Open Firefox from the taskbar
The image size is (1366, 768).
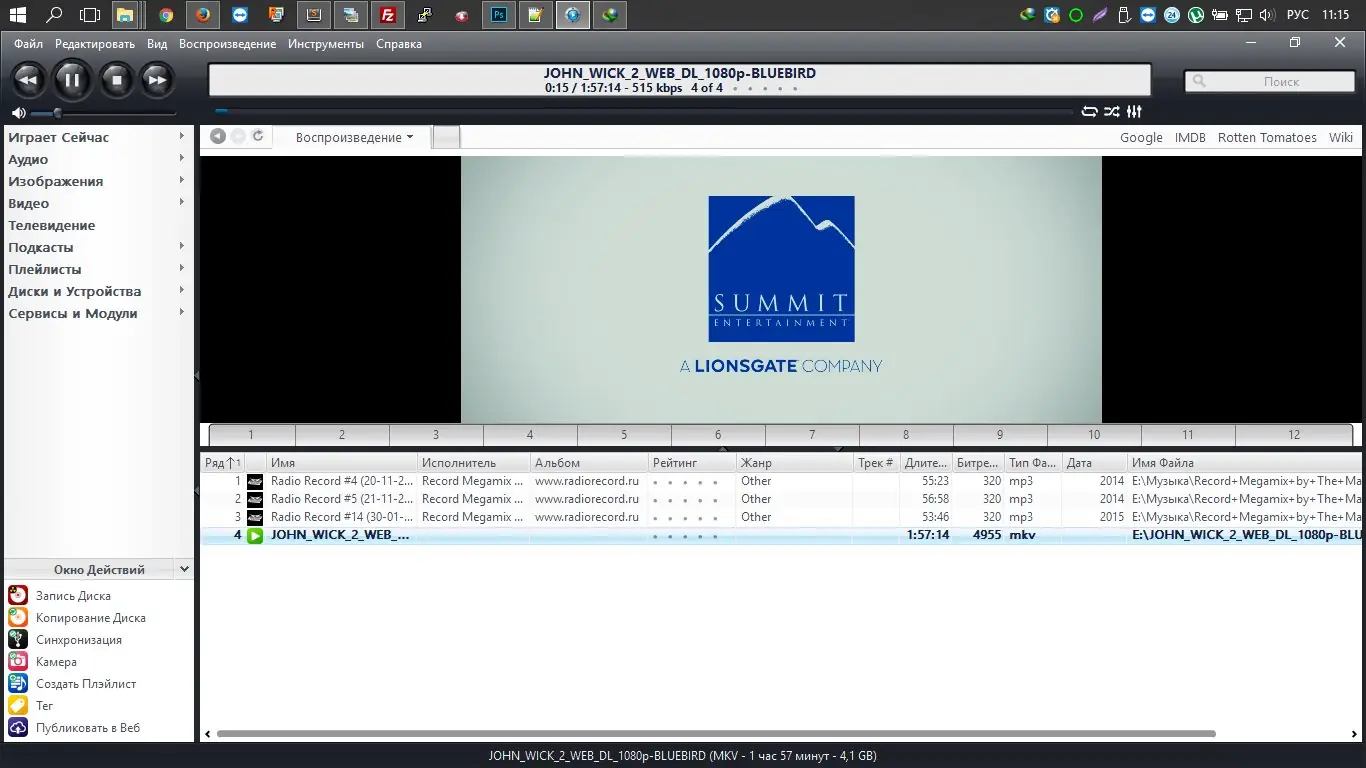tap(203, 15)
